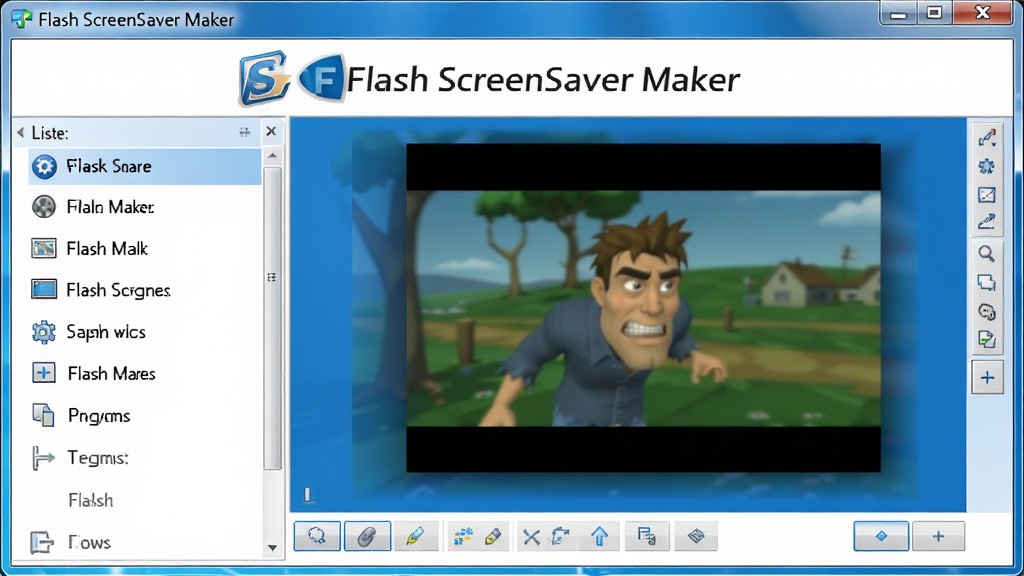This screenshot has height=576, width=1024.
Task: Minimize the Flash ScreenSaver Maker window
Action: tap(899, 12)
